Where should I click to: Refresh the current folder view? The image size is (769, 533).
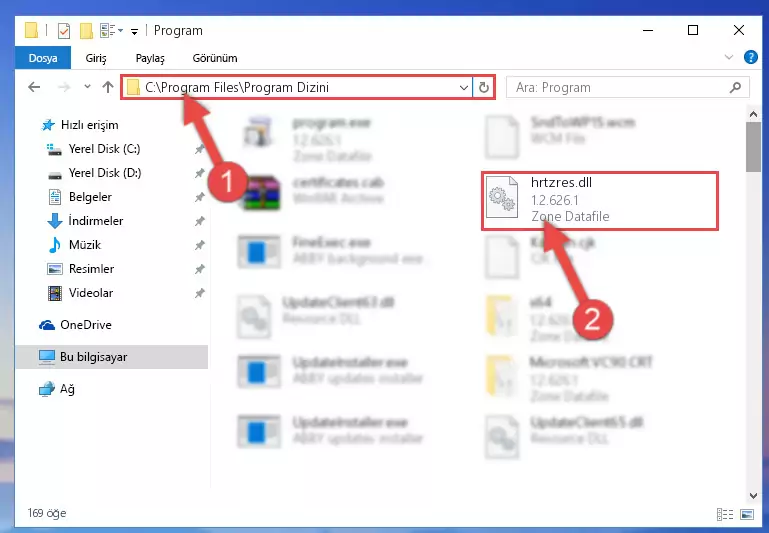point(484,88)
